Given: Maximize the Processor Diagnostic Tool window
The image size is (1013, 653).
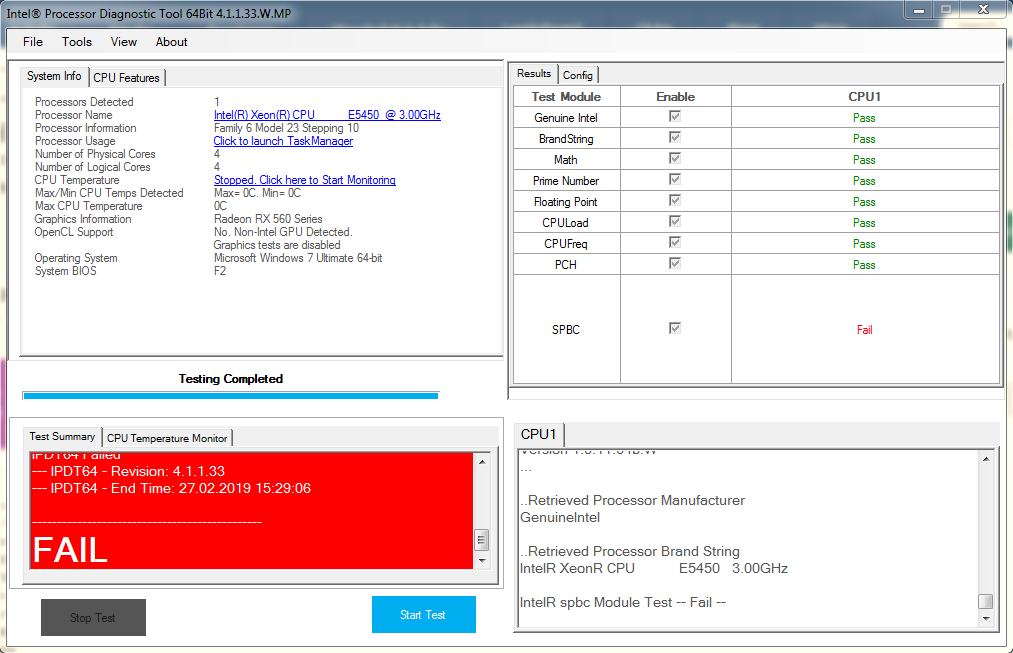Looking at the screenshot, I should coord(946,10).
